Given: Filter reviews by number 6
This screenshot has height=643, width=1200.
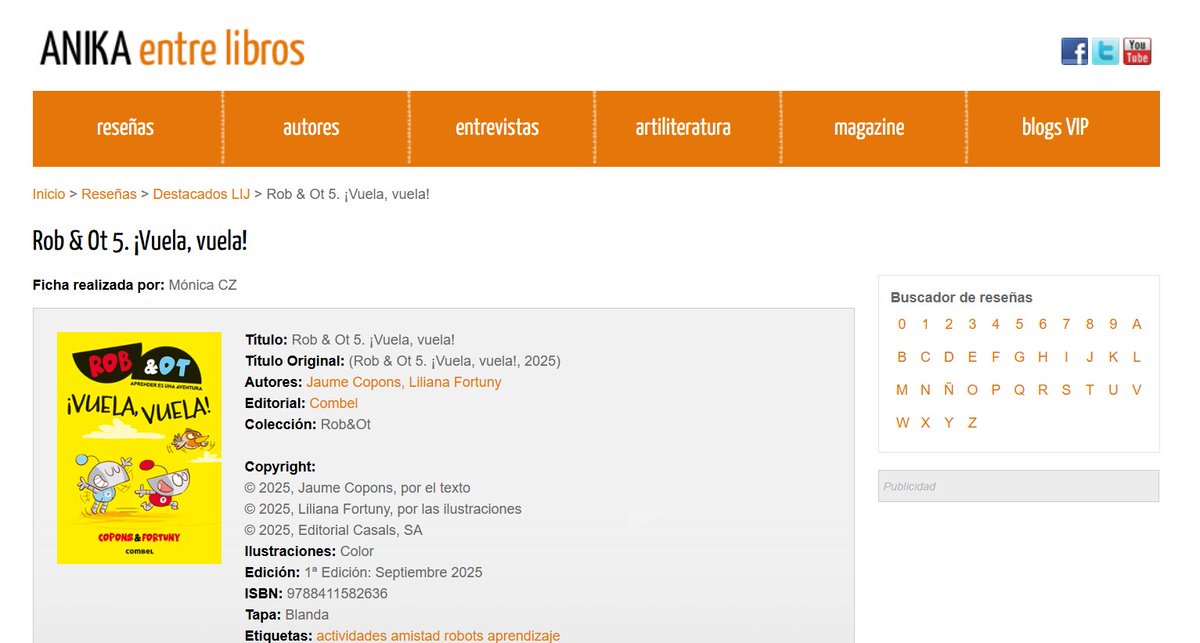Looking at the screenshot, I should point(1042,324).
